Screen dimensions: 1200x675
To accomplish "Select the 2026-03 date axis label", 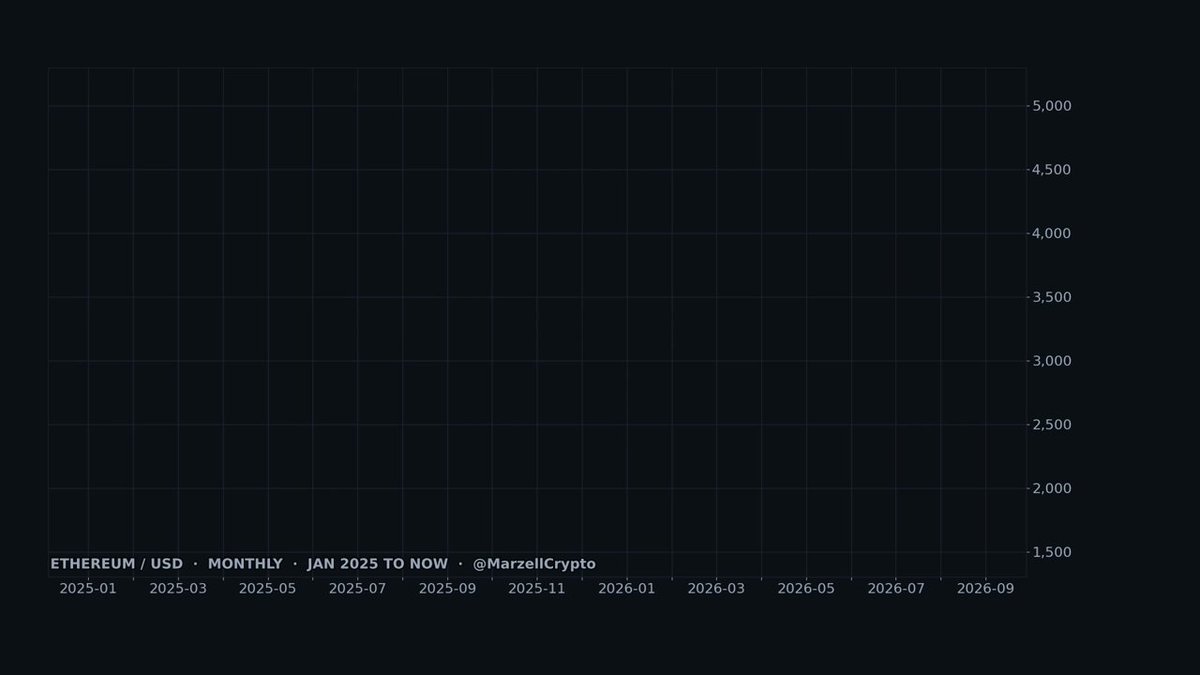I will coord(716,589).
